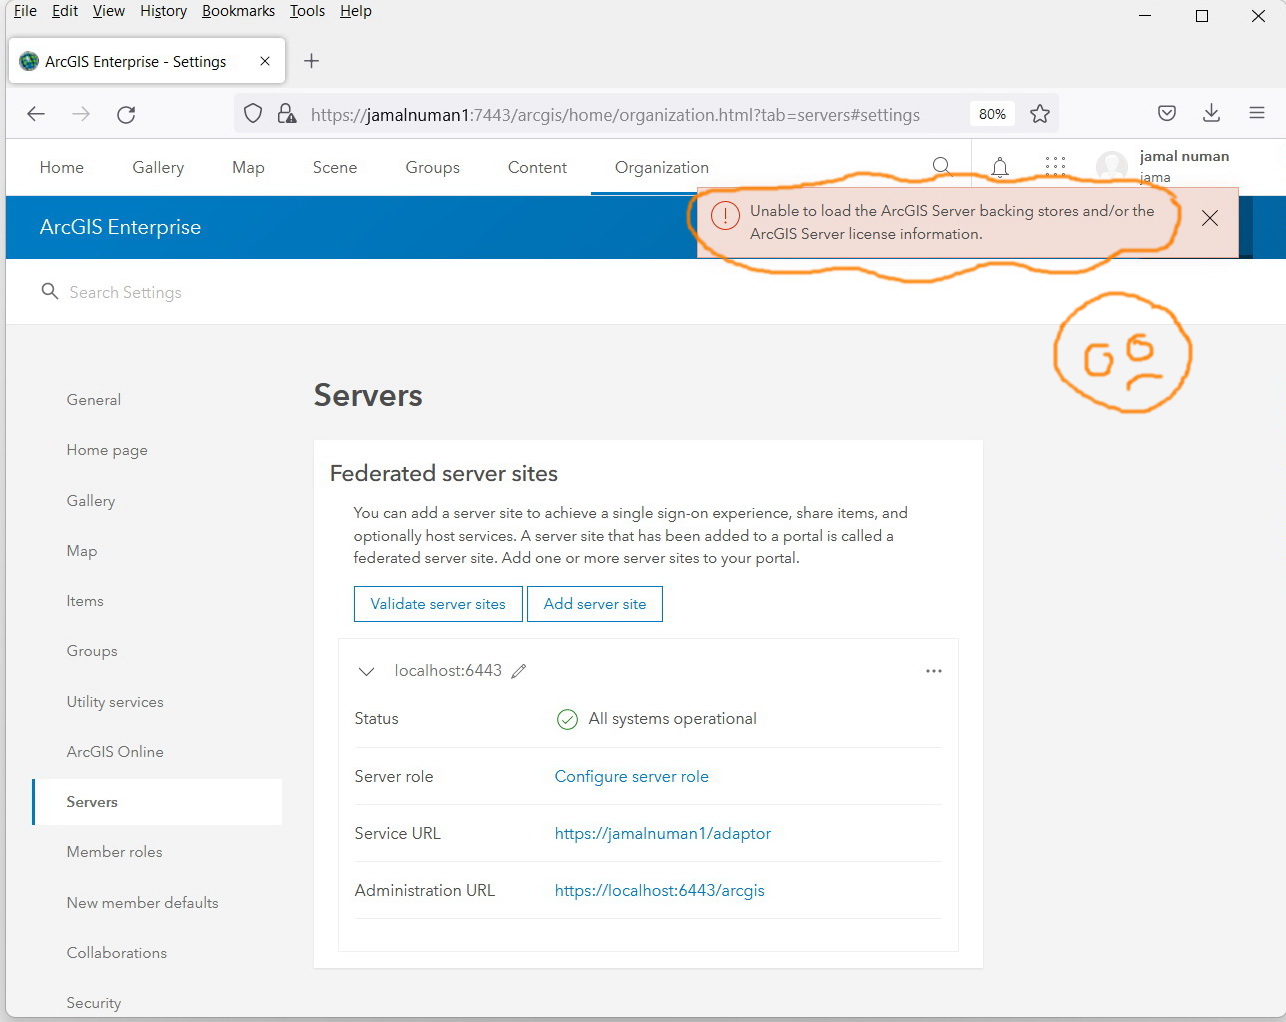
Task: Open the portal search magnifier
Action: (x=941, y=167)
